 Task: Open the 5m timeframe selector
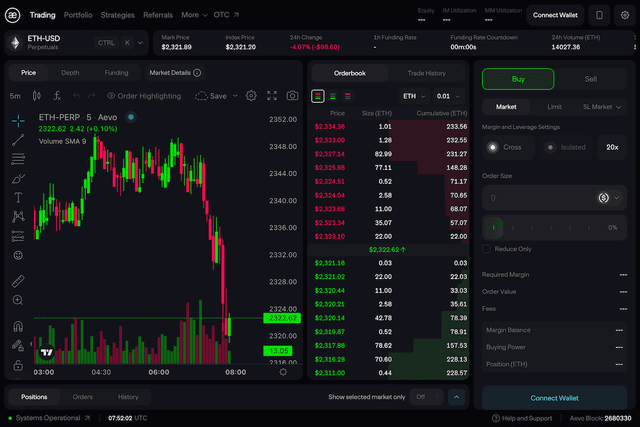coord(15,96)
